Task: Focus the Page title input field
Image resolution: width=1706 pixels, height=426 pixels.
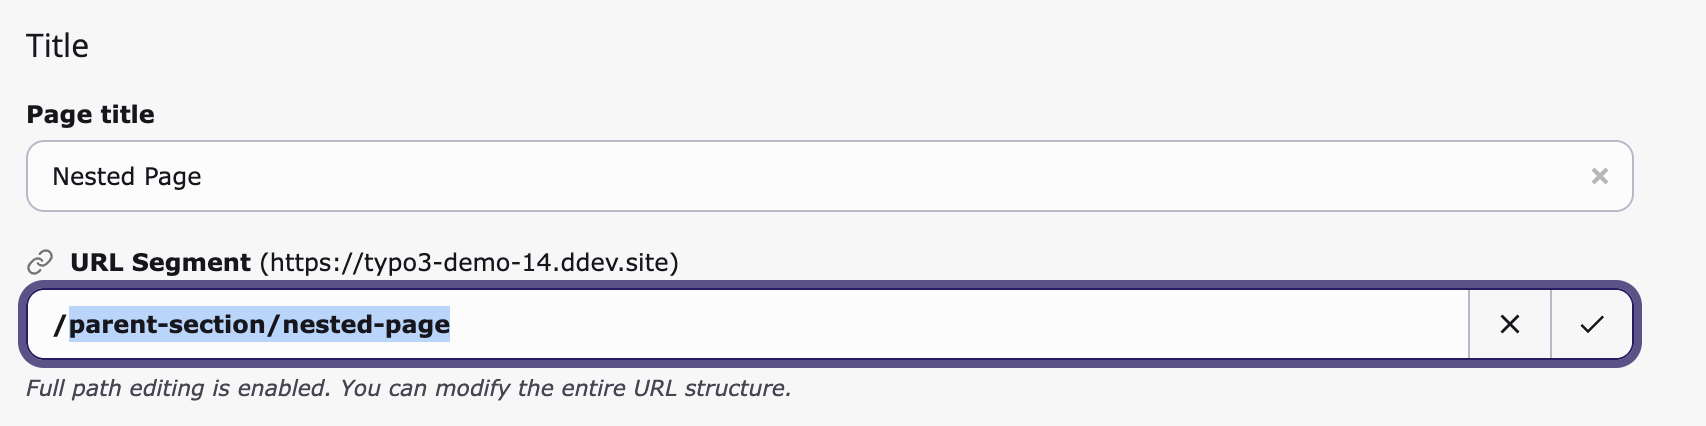Action: [800, 176]
